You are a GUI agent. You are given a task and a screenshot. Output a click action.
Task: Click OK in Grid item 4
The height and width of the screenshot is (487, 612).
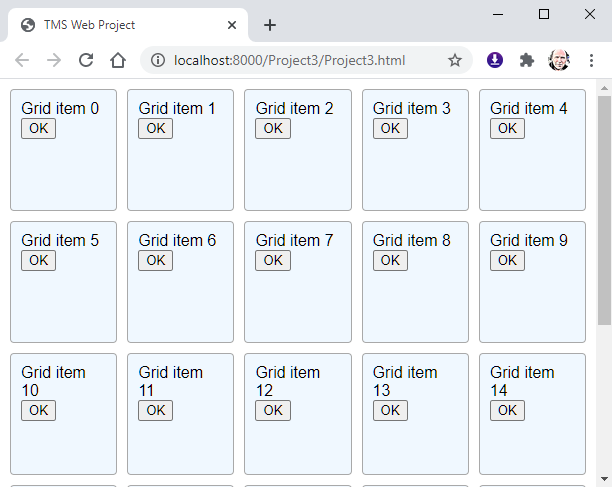coord(507,128)
